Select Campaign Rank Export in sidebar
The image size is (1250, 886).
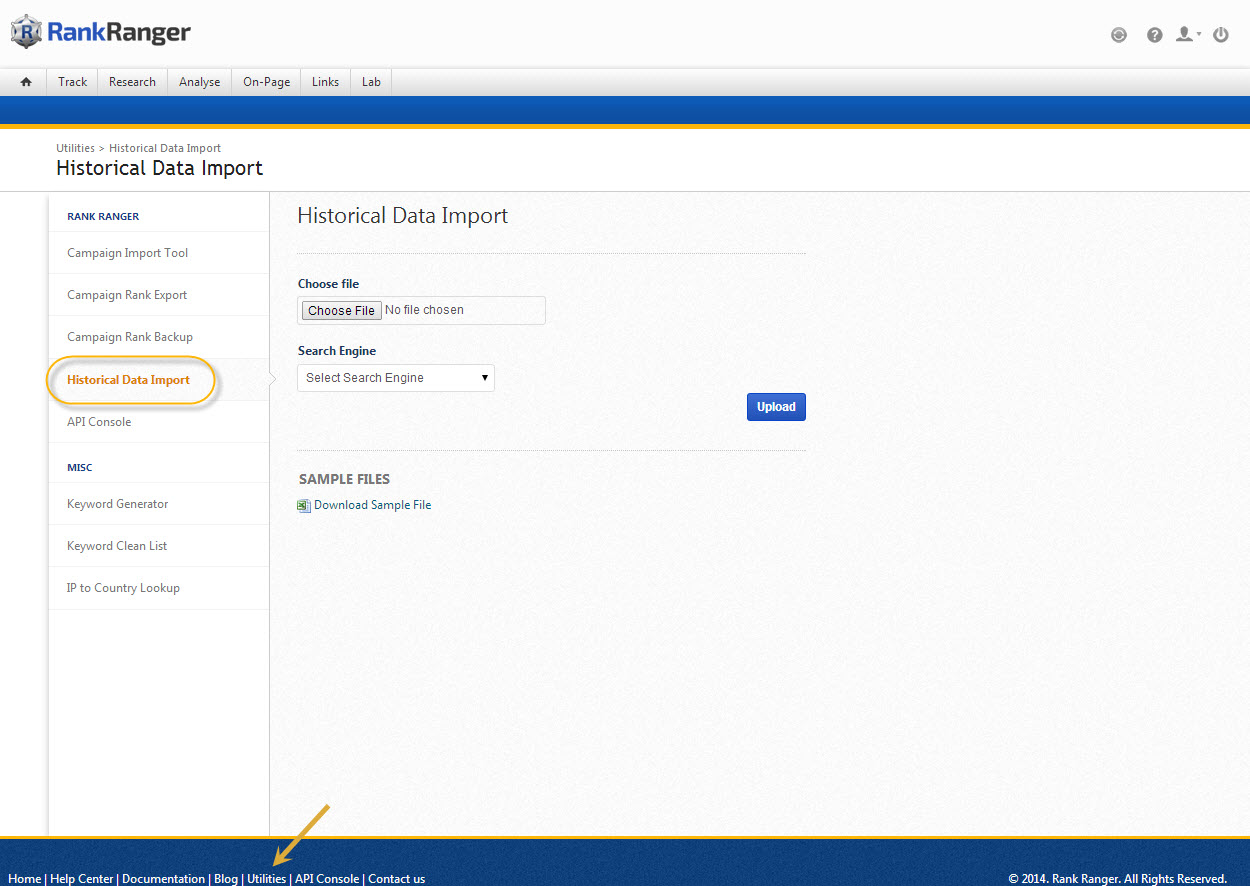click(x=127, y=295)
